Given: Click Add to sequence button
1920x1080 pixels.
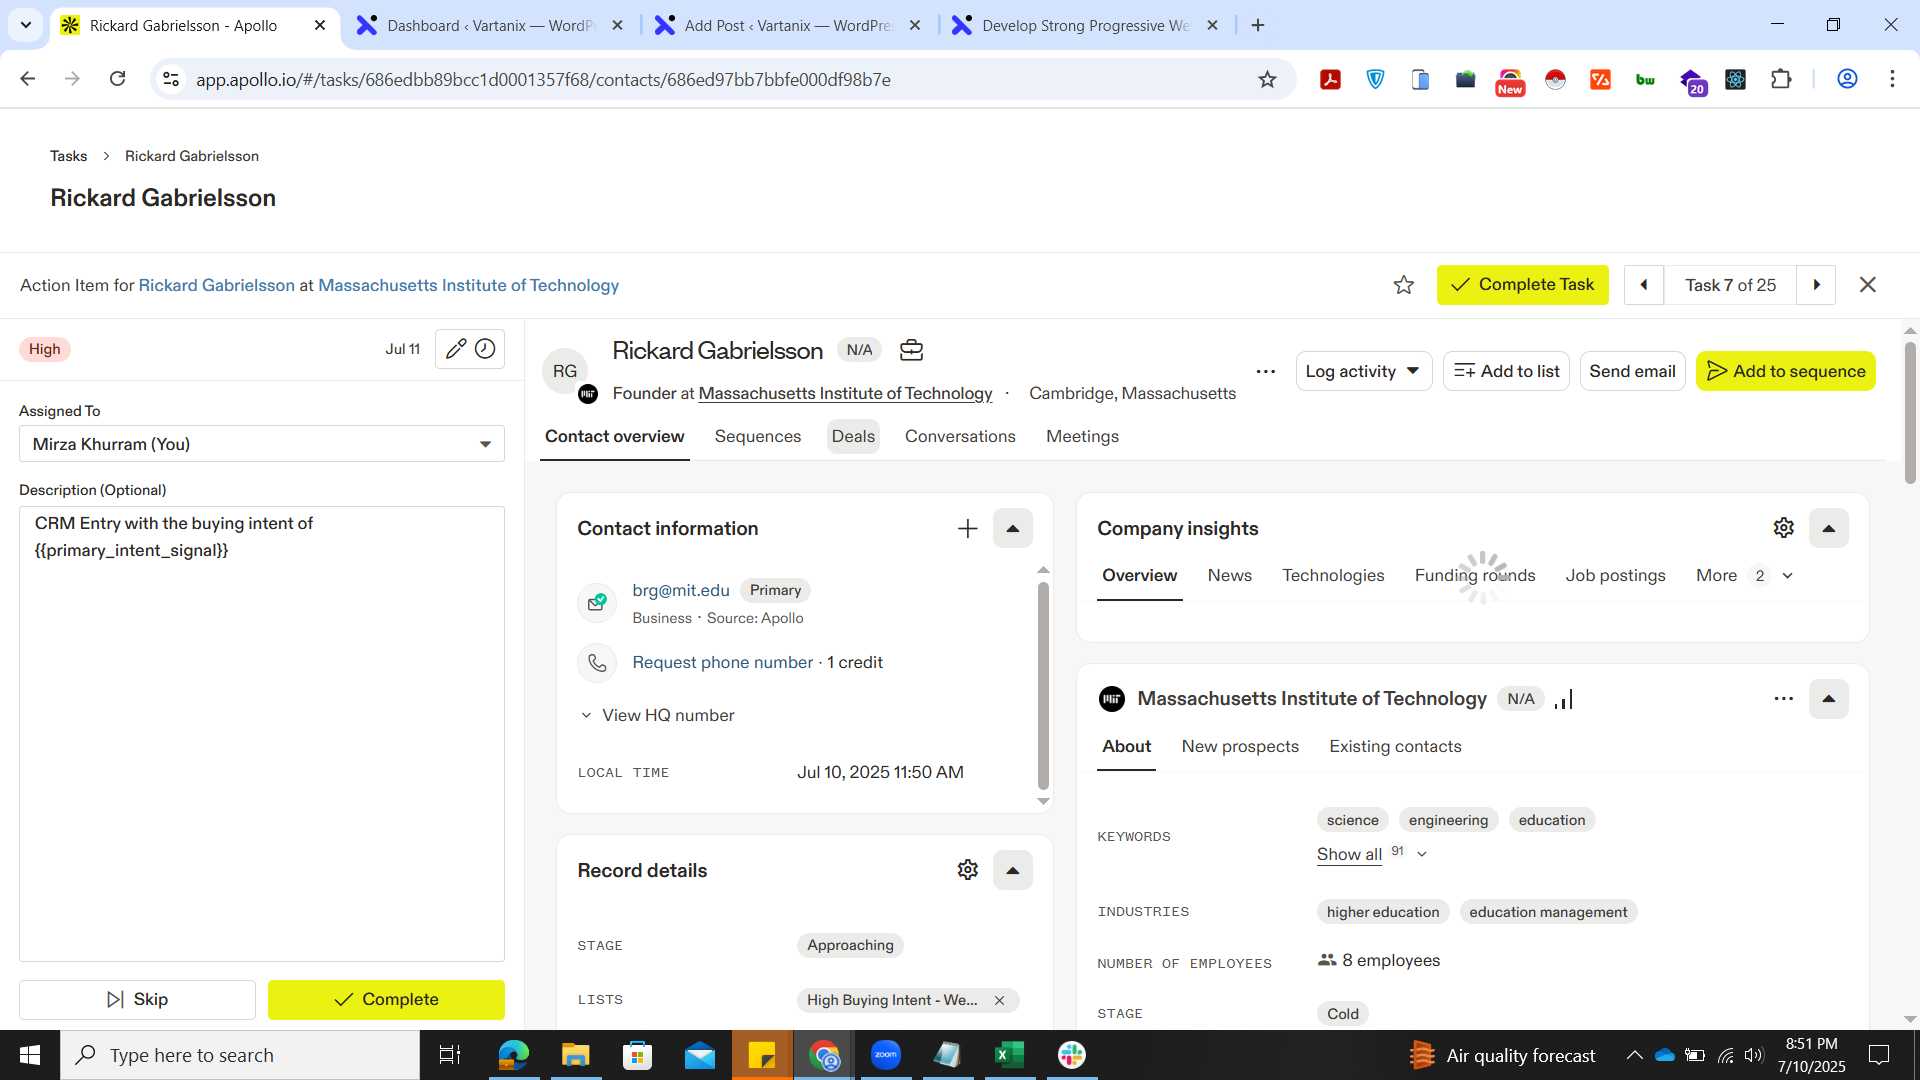Looking at the screenshot, I should click(x=1785, y=371).
